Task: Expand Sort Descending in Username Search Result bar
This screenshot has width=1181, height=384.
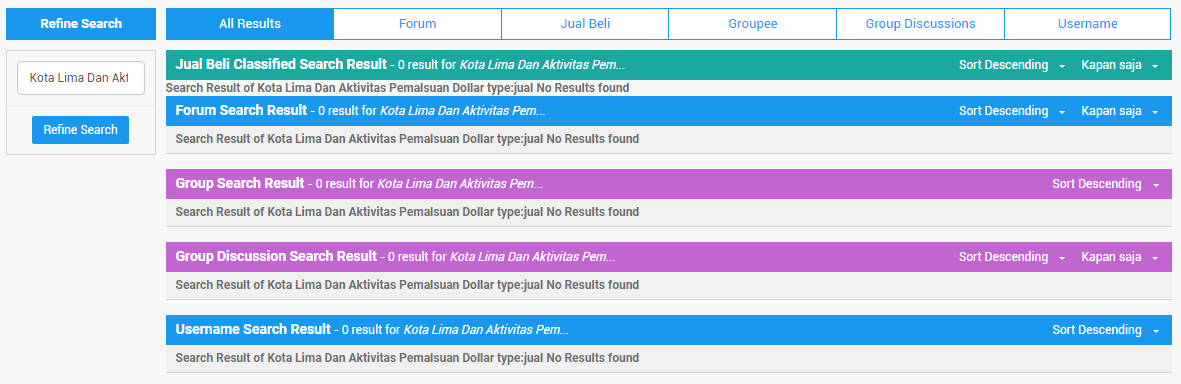Action: click(x=1105, y=330)
